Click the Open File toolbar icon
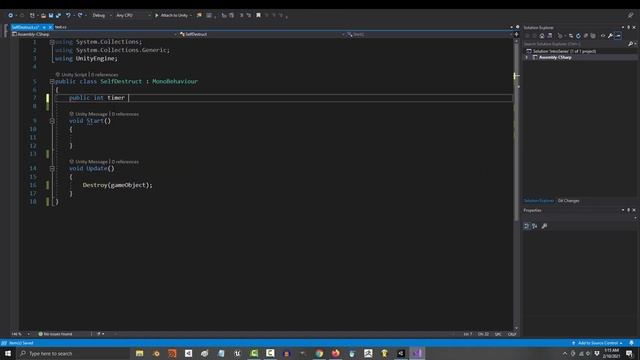 (43, 15)
